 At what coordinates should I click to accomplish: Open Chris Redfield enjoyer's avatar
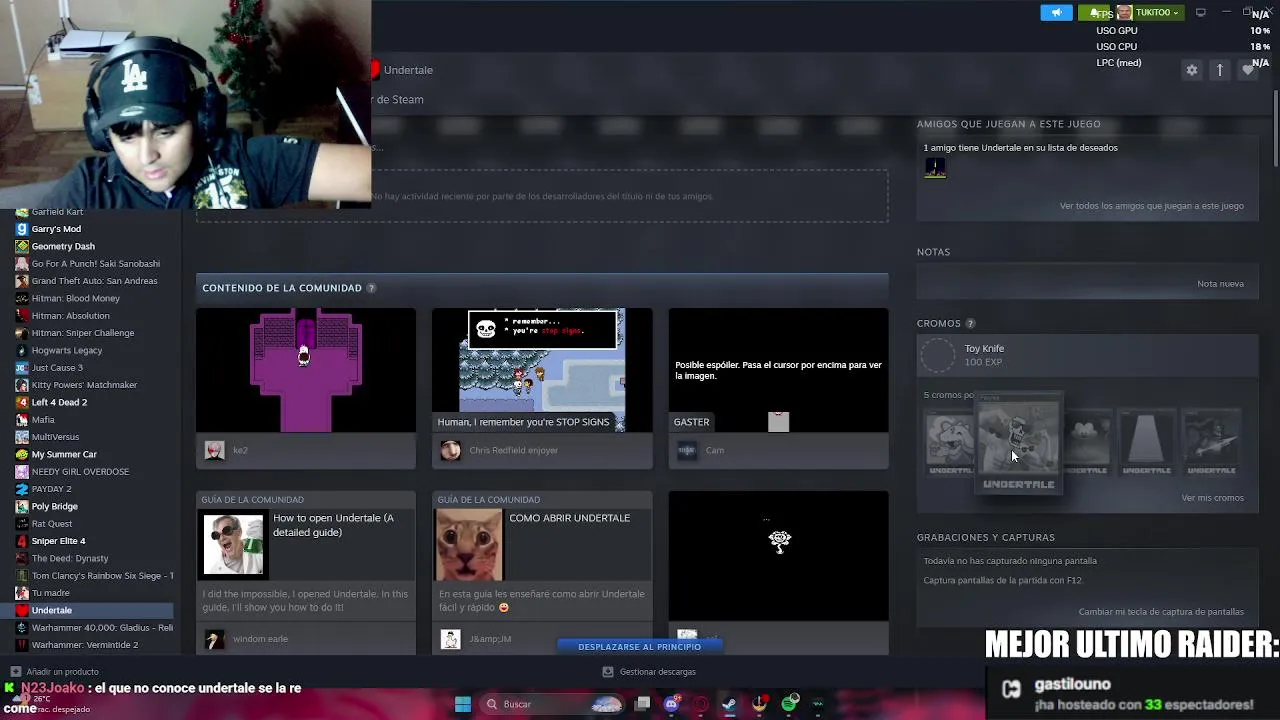point(450,451)
